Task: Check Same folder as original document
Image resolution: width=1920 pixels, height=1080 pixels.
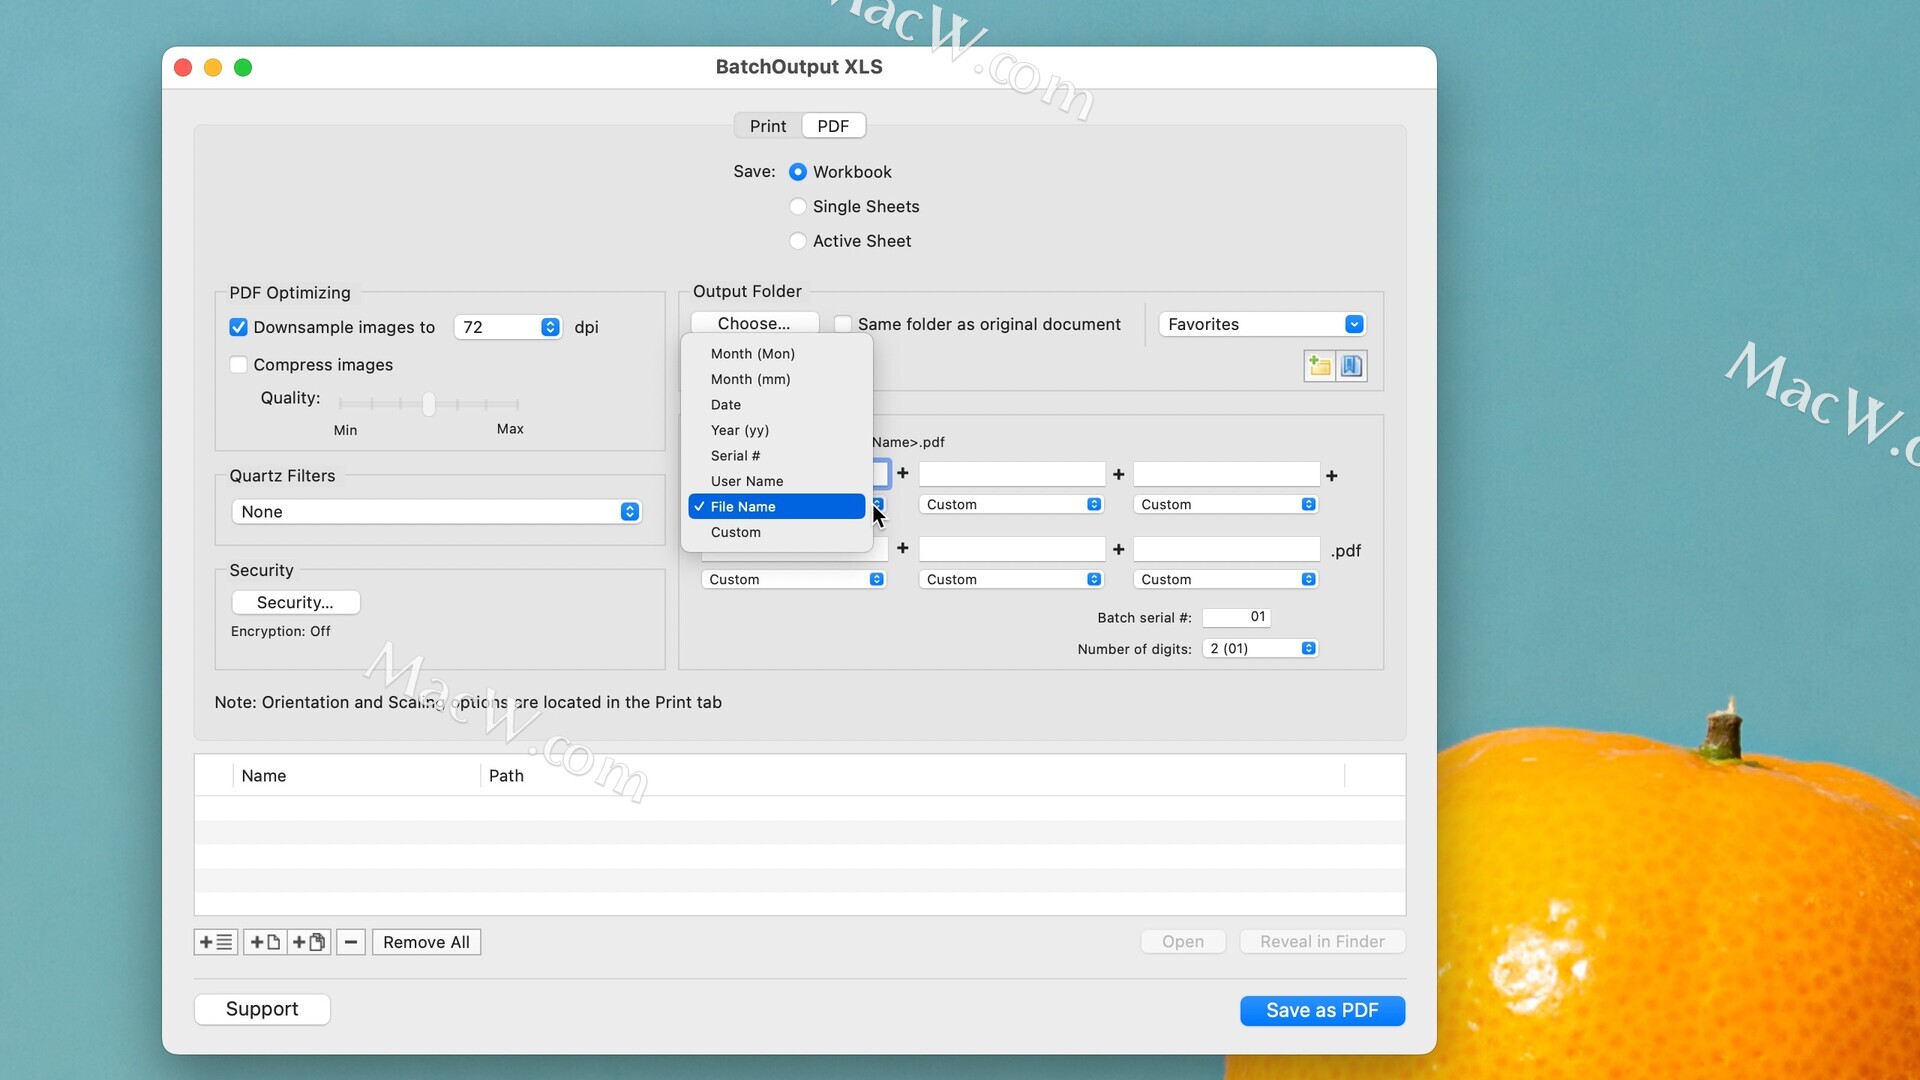Action: (x=843, y=324)
